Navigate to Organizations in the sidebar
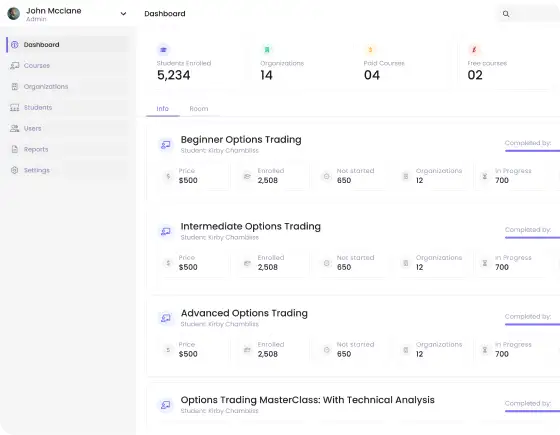This screenshot has height=435, width=560. [x=68, y=86]
